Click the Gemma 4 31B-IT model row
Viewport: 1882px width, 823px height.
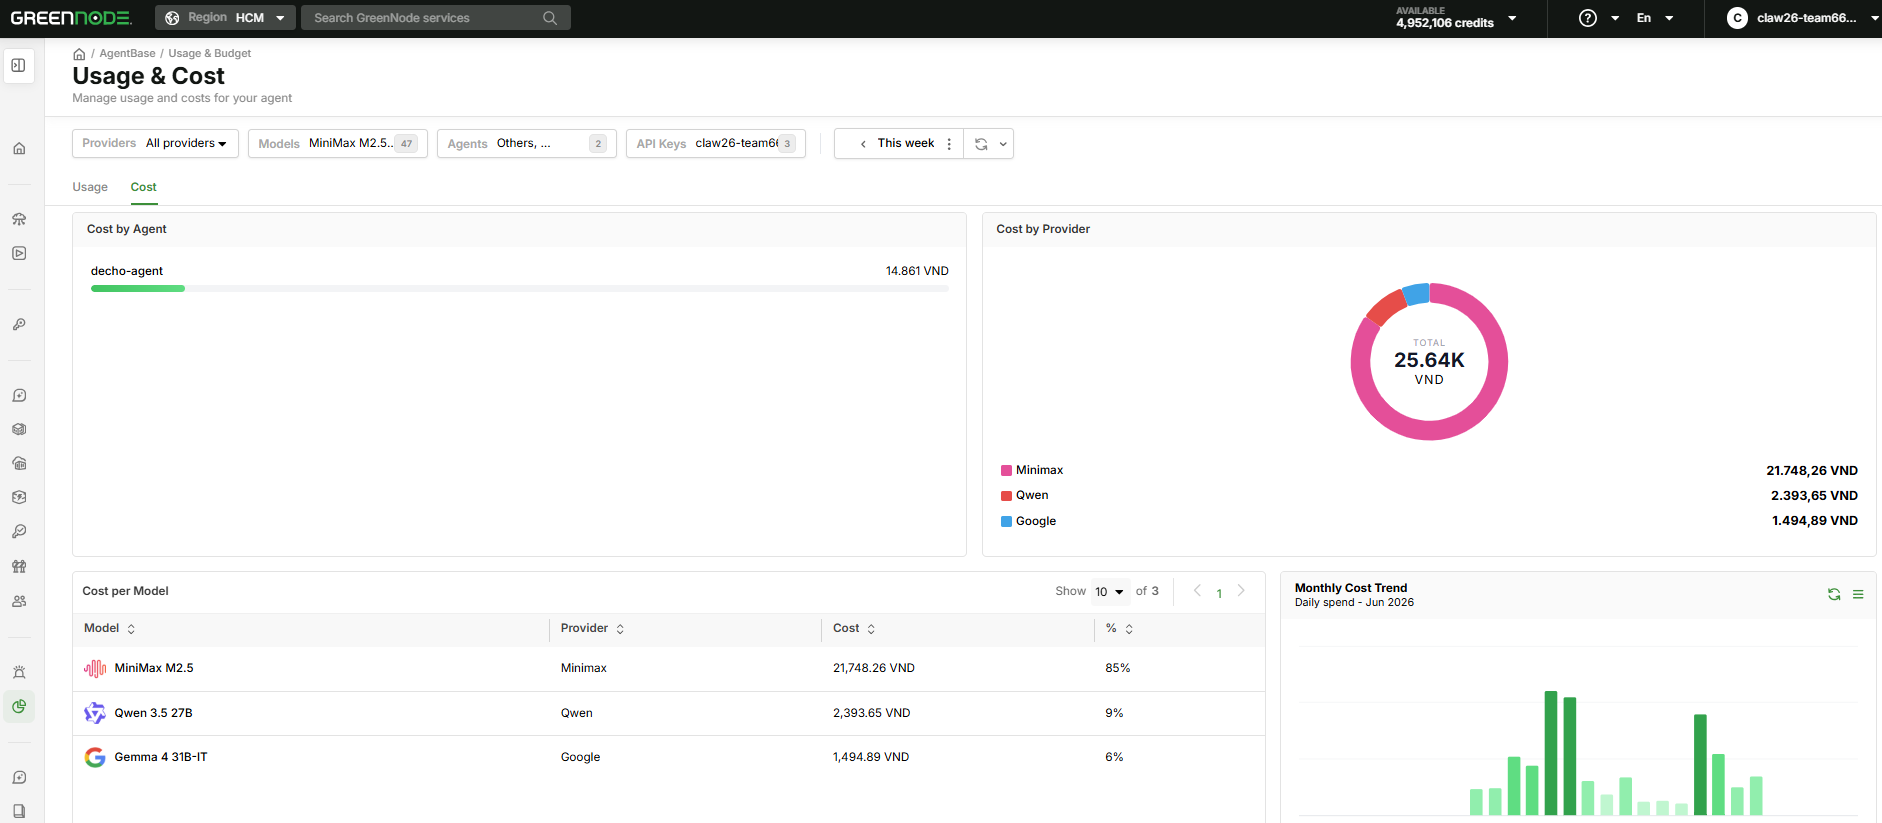pyautogui.click(x=668, y=758)
